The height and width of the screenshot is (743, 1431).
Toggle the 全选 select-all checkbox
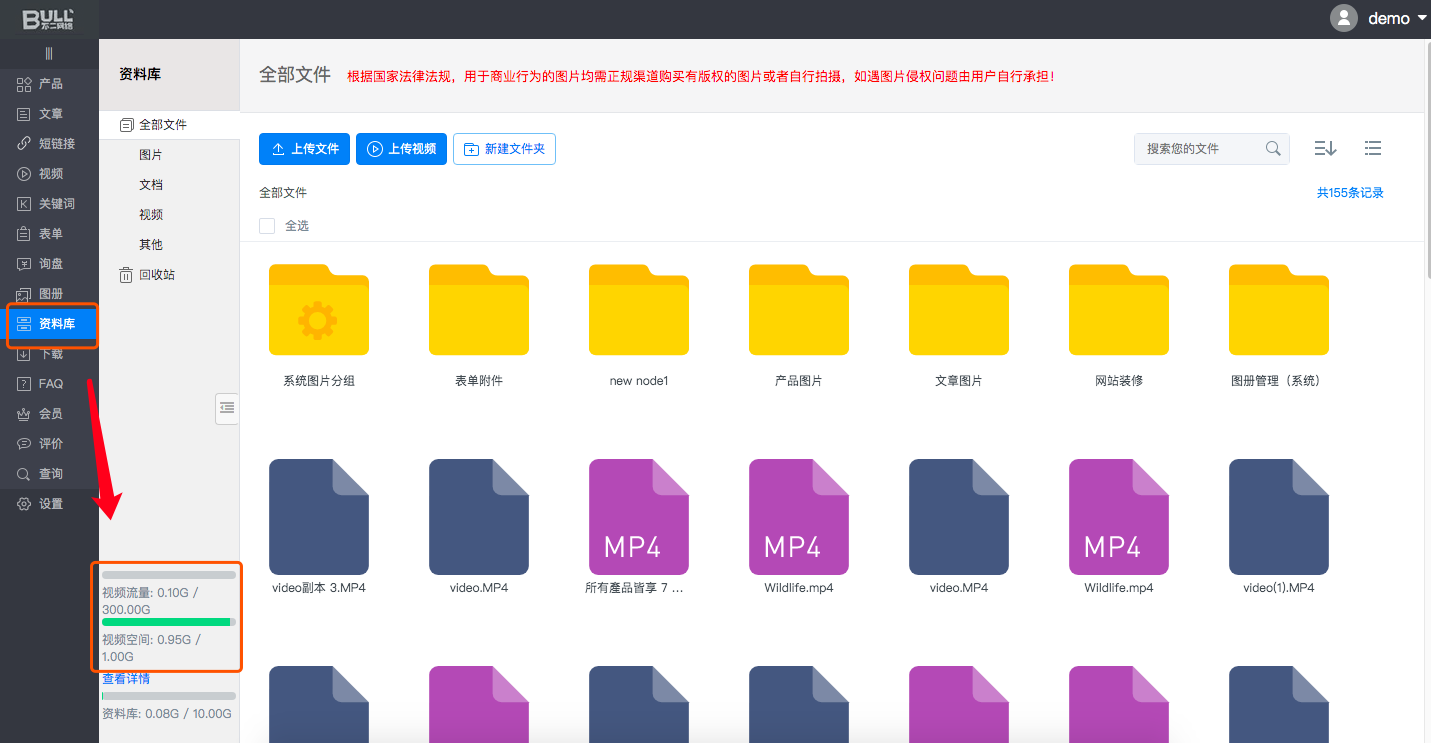(267, 226)
